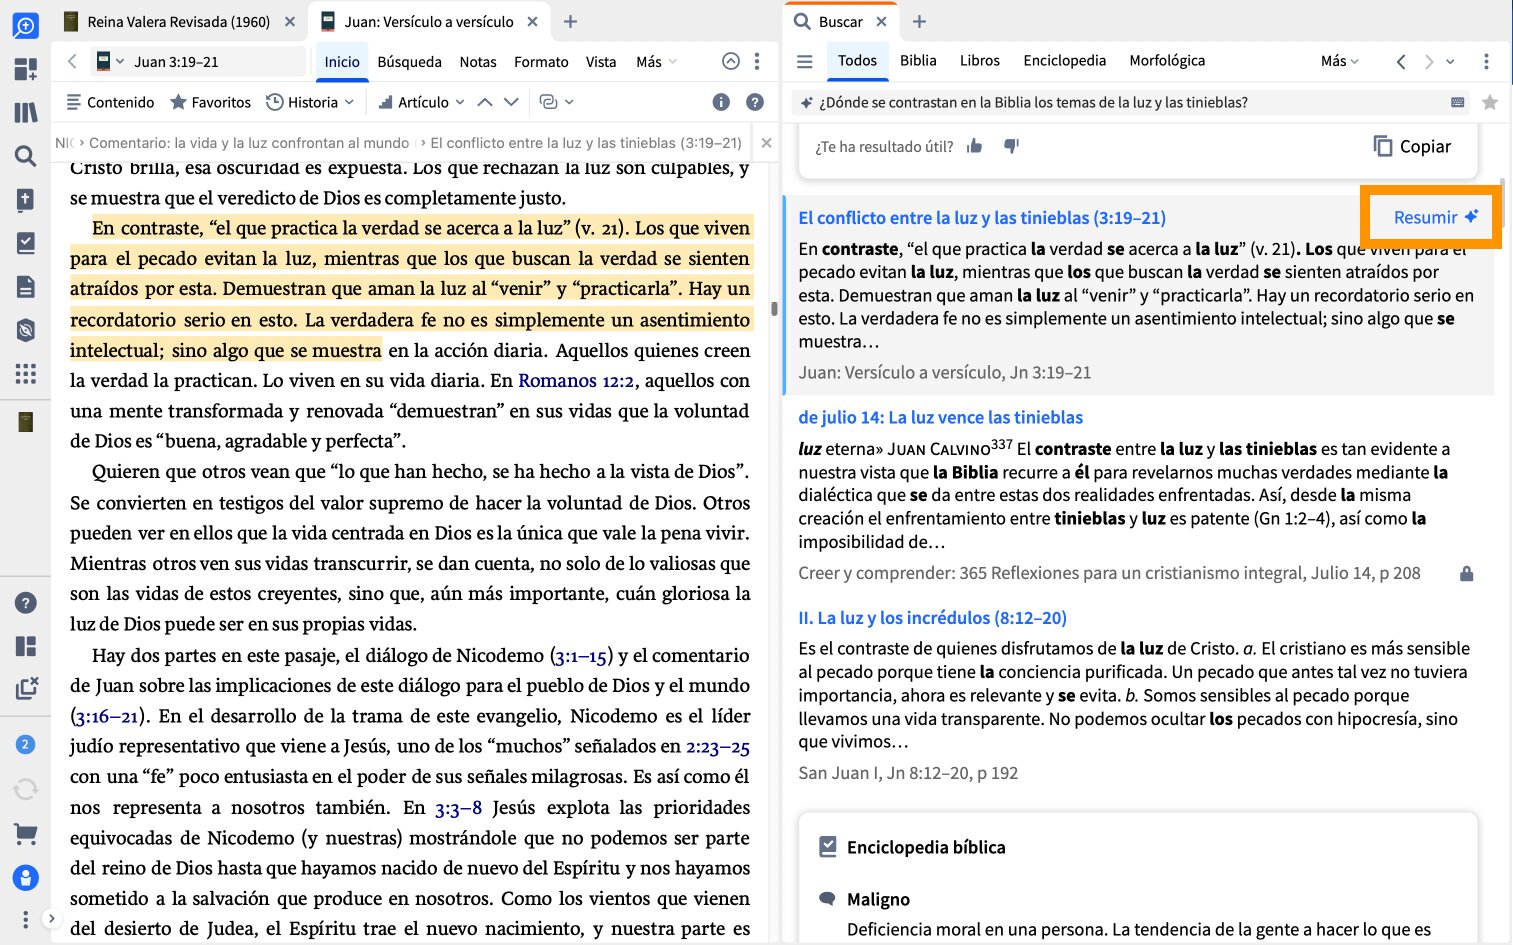Collapse the toolbar with circled chevron
Screen dimensions: 1513x945
731,61
